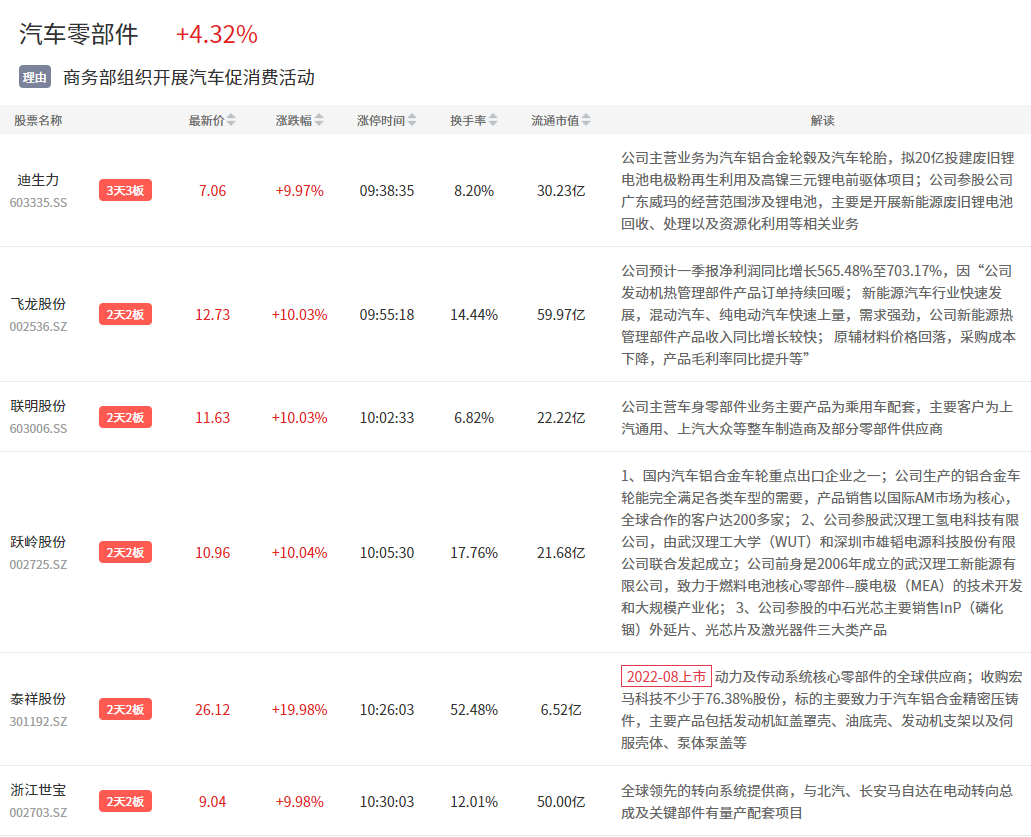This screenshot has width=1031, height=837.
Task: Click the 股票名称 column header
Action: (38, 120)
